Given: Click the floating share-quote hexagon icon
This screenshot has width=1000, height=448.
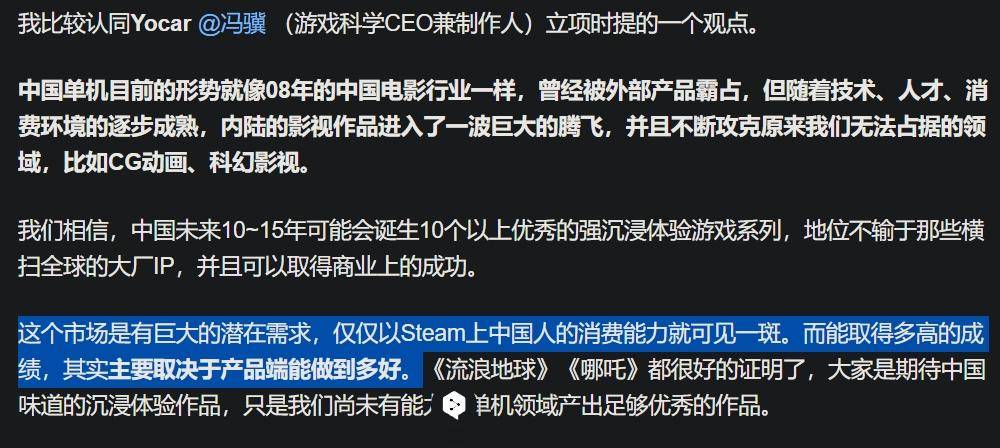Looking at the screenshot, I should (x=453, y=405).
